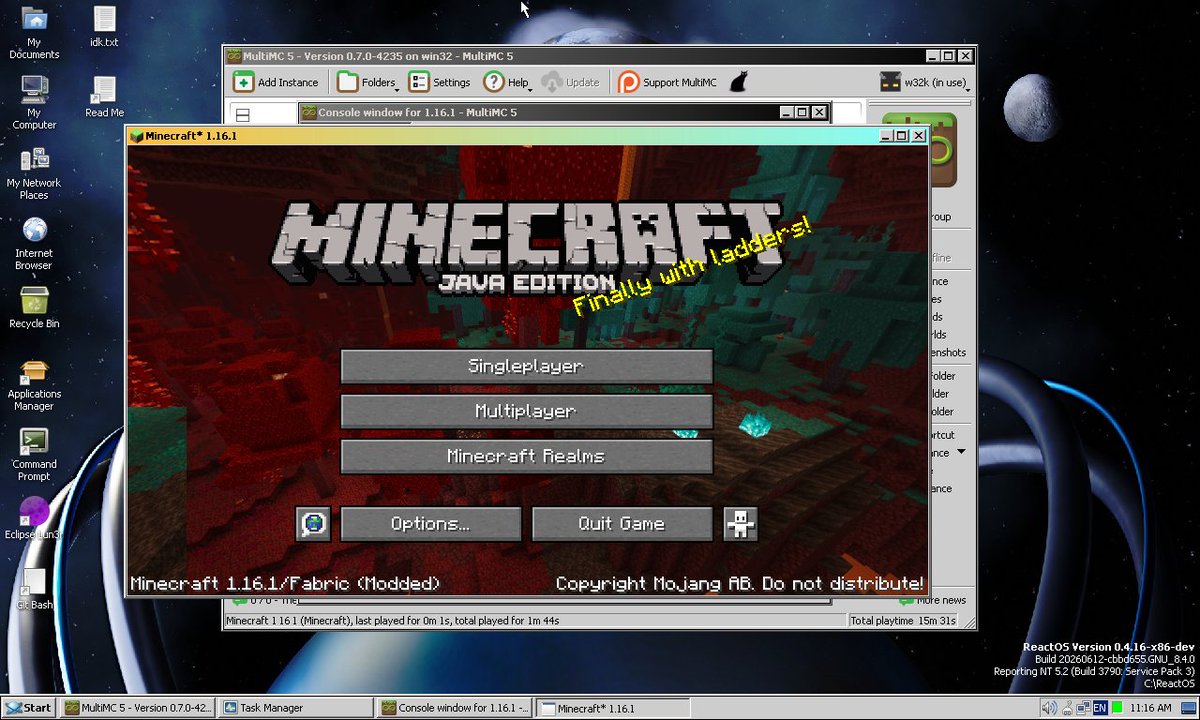The height and width of the screenshot is (720, 1200).
Task: Click Minecraft 1.16.1 taskbar button
Action: 615,708
